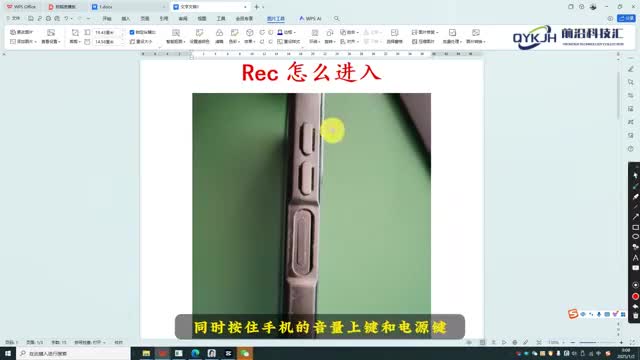Expand the 效果 effects dropdown
The image size is (640, 360).
249,42
